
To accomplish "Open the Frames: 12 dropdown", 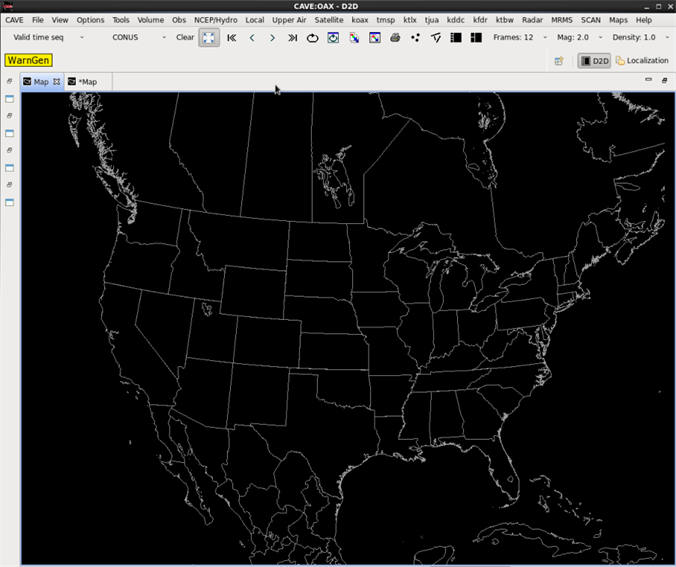I will tap(520, 38).
